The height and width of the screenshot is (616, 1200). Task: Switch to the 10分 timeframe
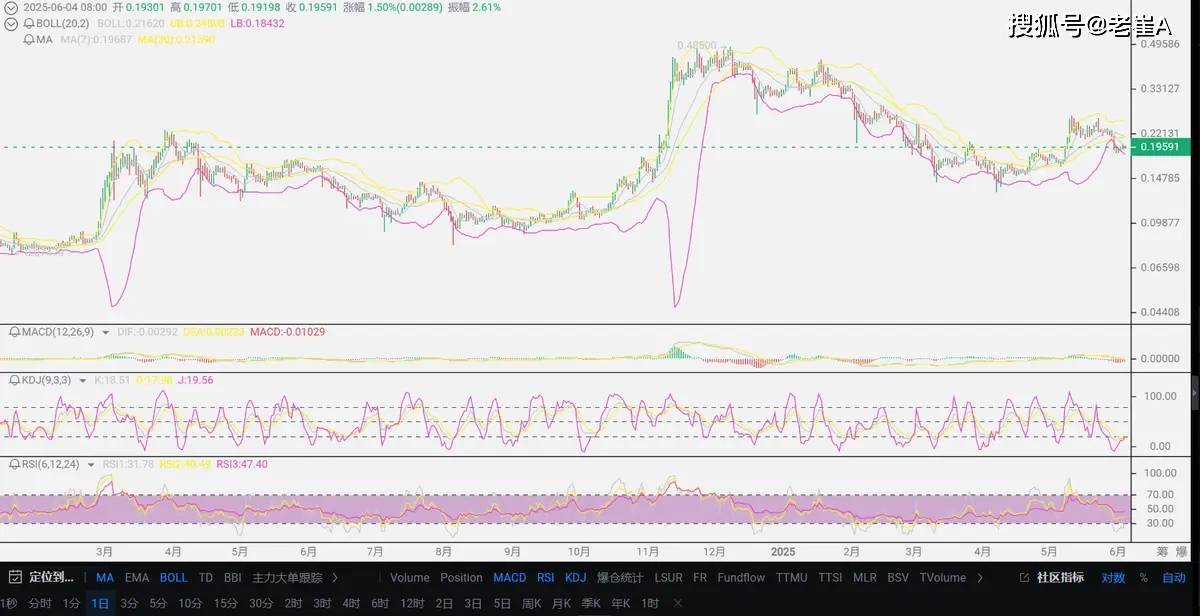(190, 603)
